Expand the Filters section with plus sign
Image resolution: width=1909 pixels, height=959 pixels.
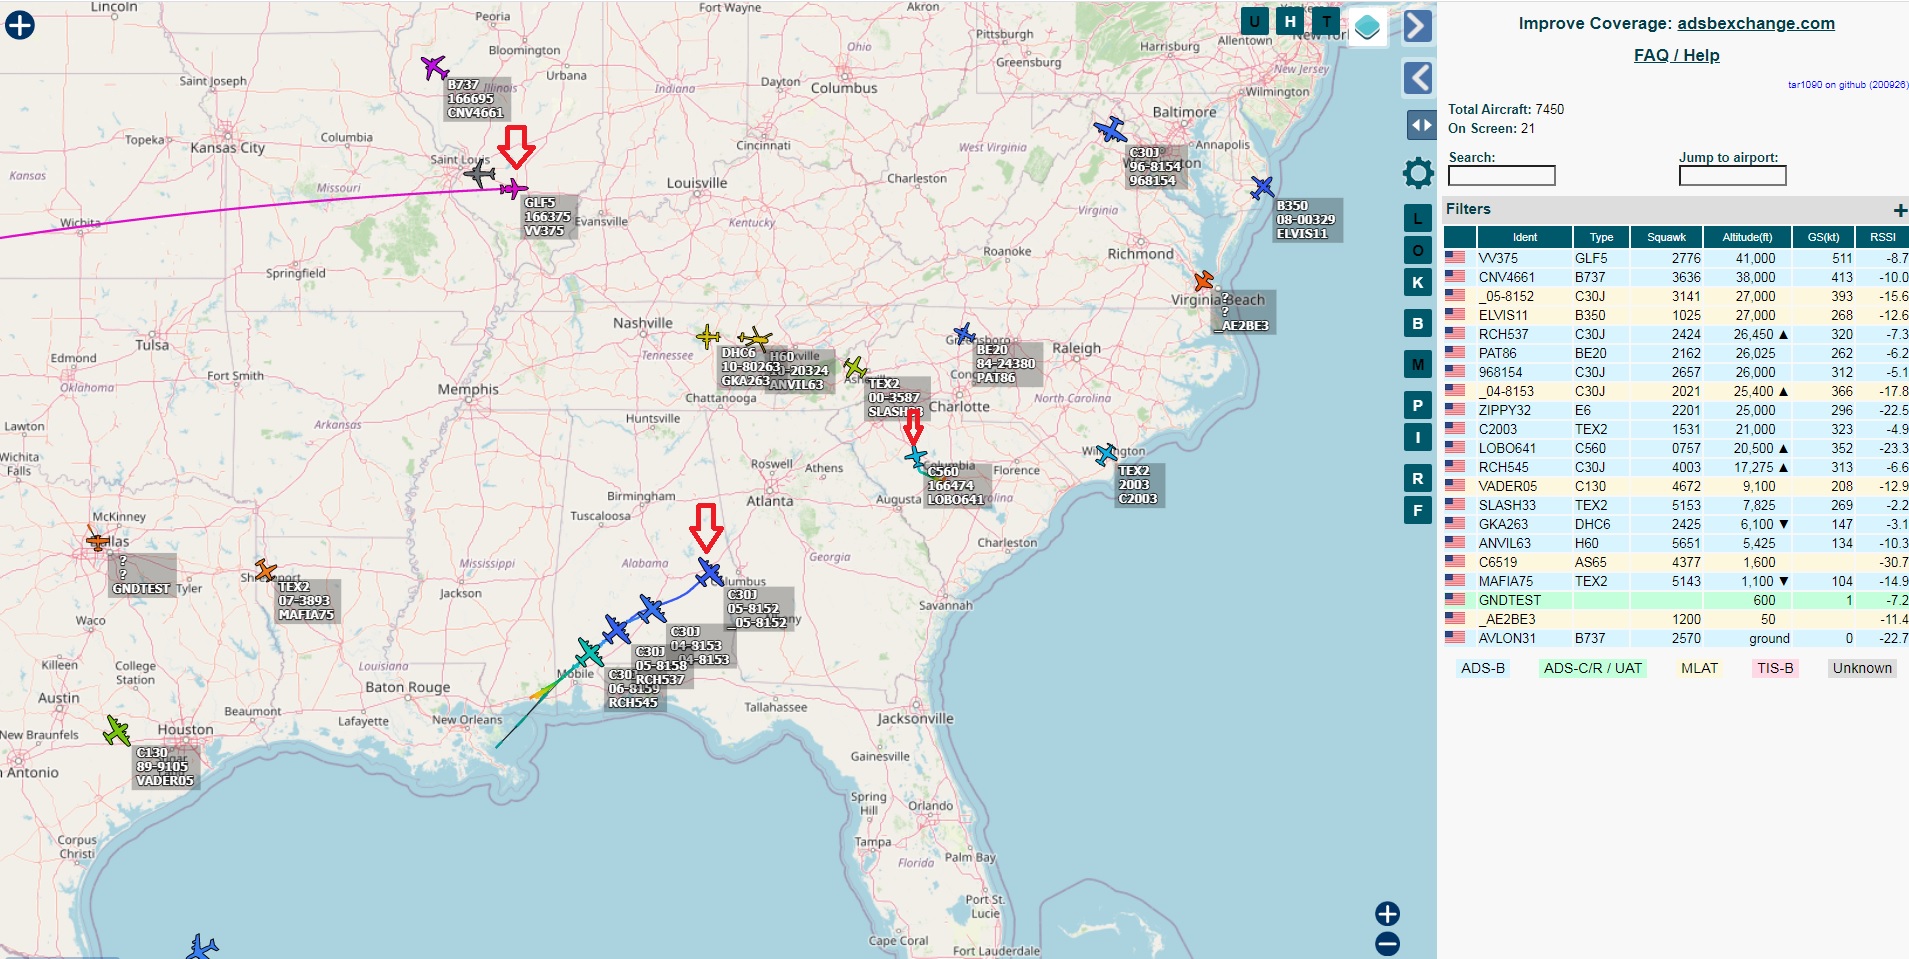pyautogui.click(x=1900, y=210)
